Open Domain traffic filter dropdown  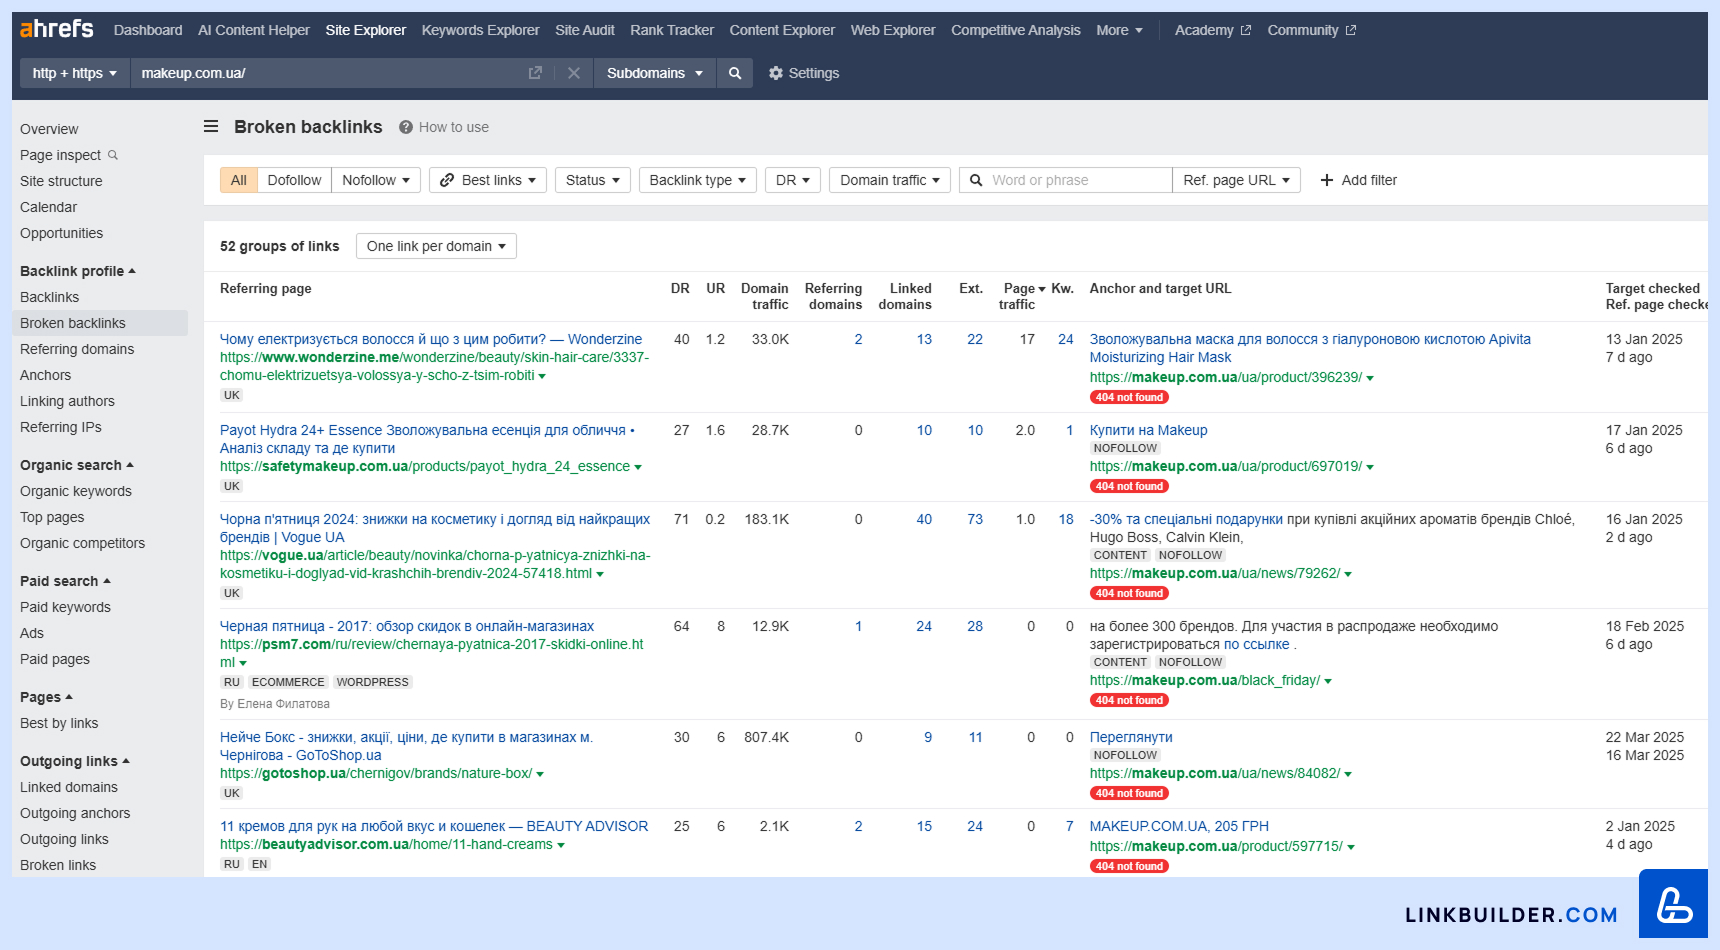pyautogui.click(x=890, y=180)
